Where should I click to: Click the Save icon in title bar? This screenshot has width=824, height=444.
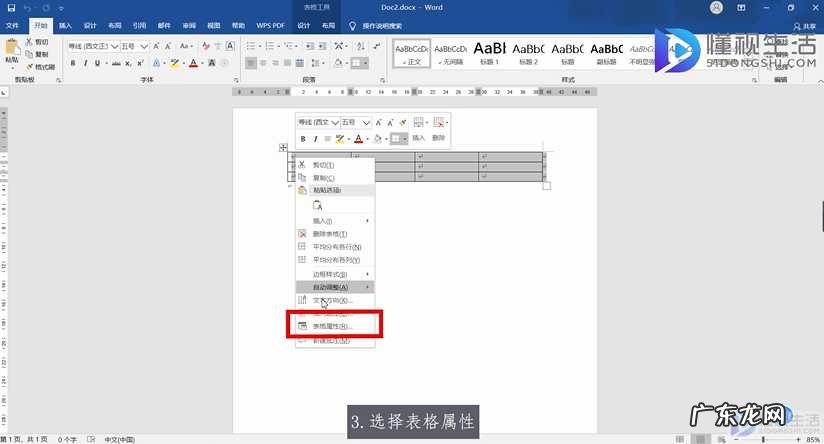tap(12, 8)
